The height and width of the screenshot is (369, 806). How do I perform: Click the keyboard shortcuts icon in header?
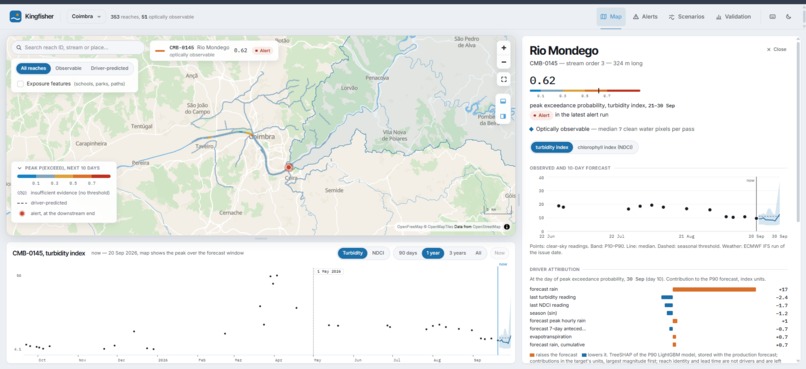(772, 16)
